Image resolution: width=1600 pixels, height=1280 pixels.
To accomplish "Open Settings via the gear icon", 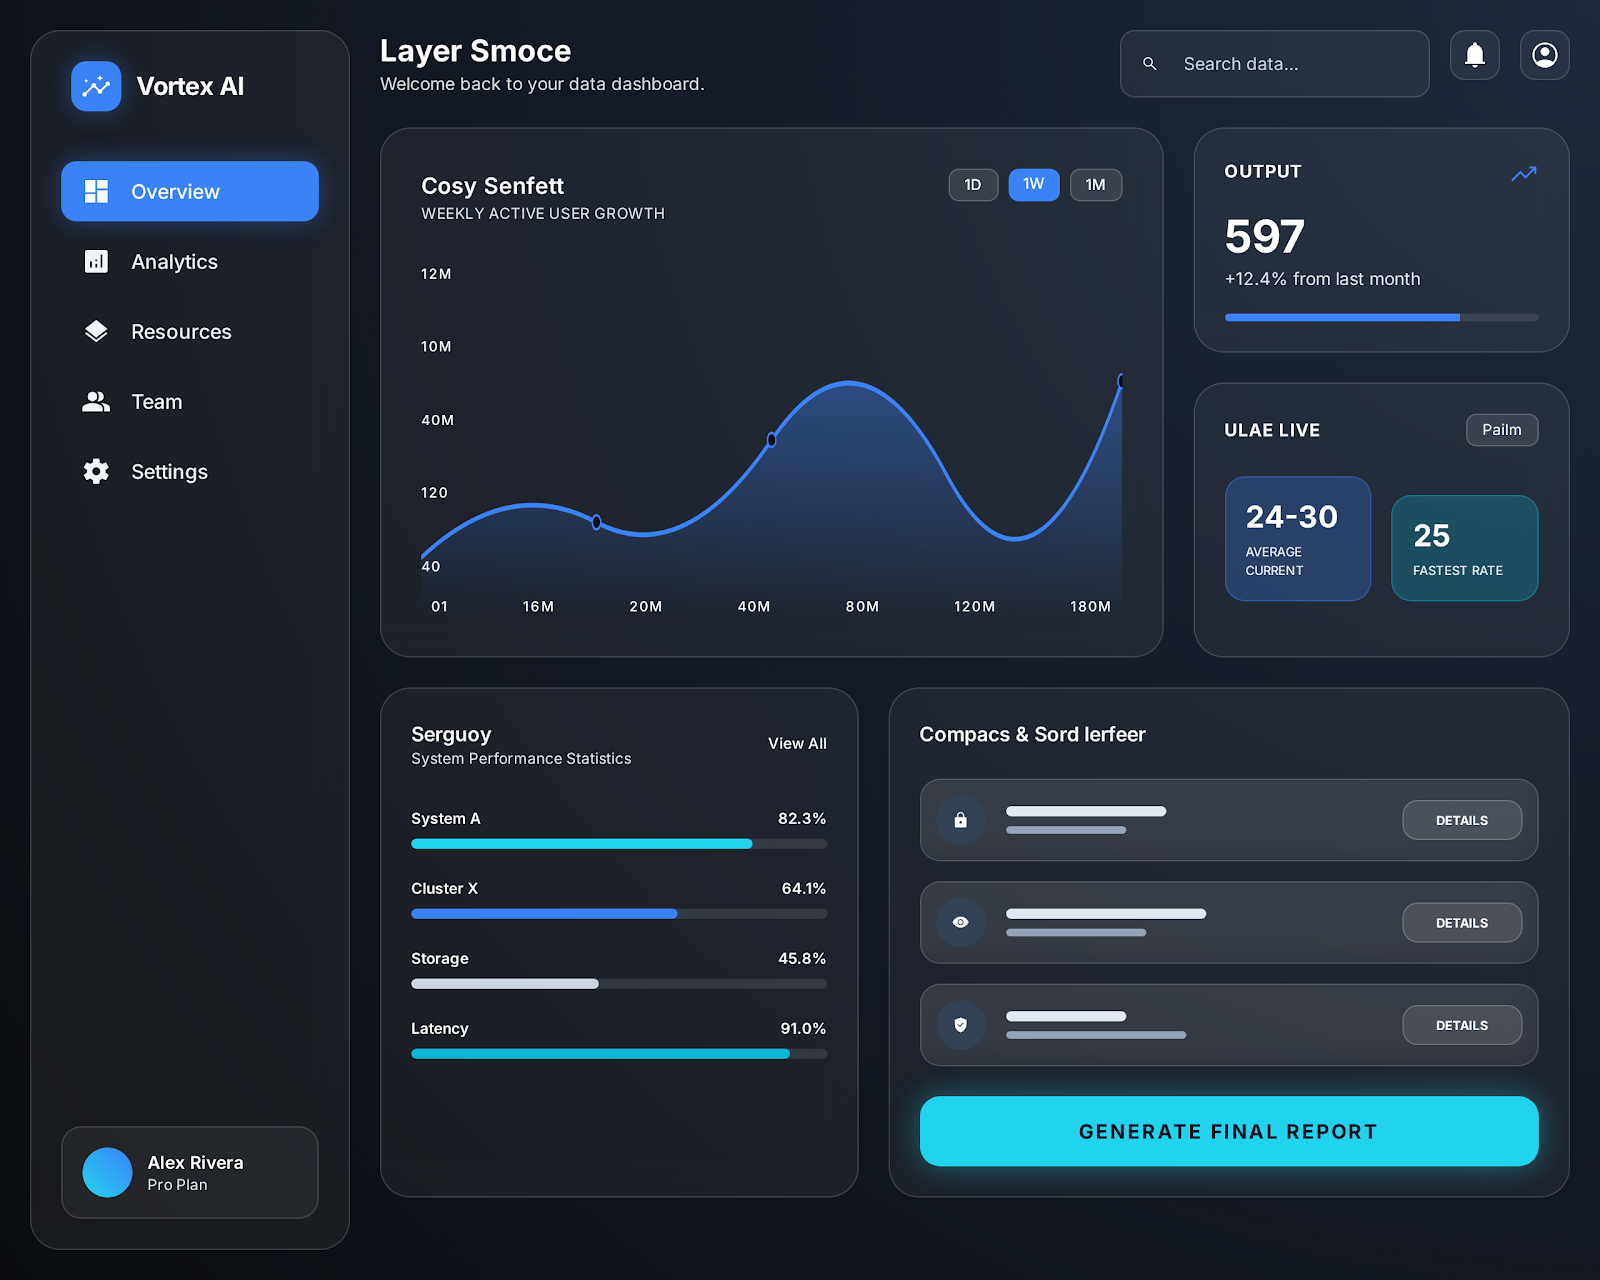I will pyautogui.click(x=95, y=471).
